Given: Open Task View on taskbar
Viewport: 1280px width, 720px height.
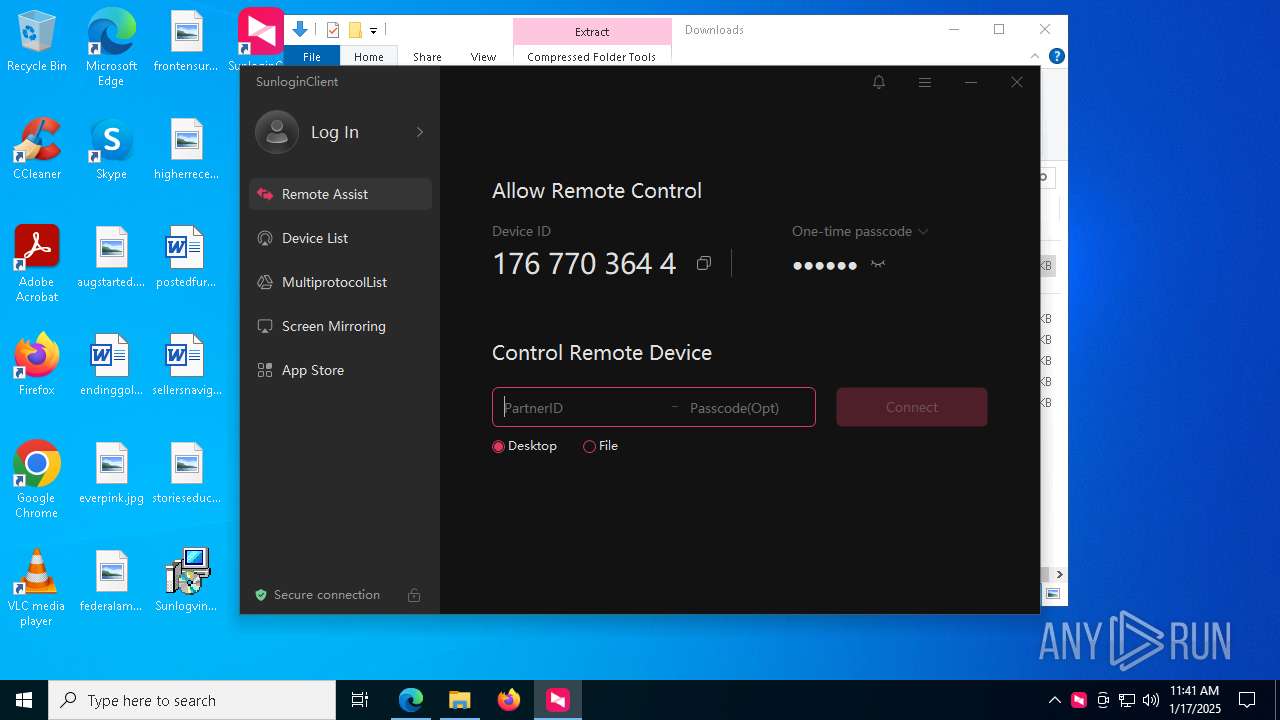Looking at the screenshot, I should coord(361,700).
